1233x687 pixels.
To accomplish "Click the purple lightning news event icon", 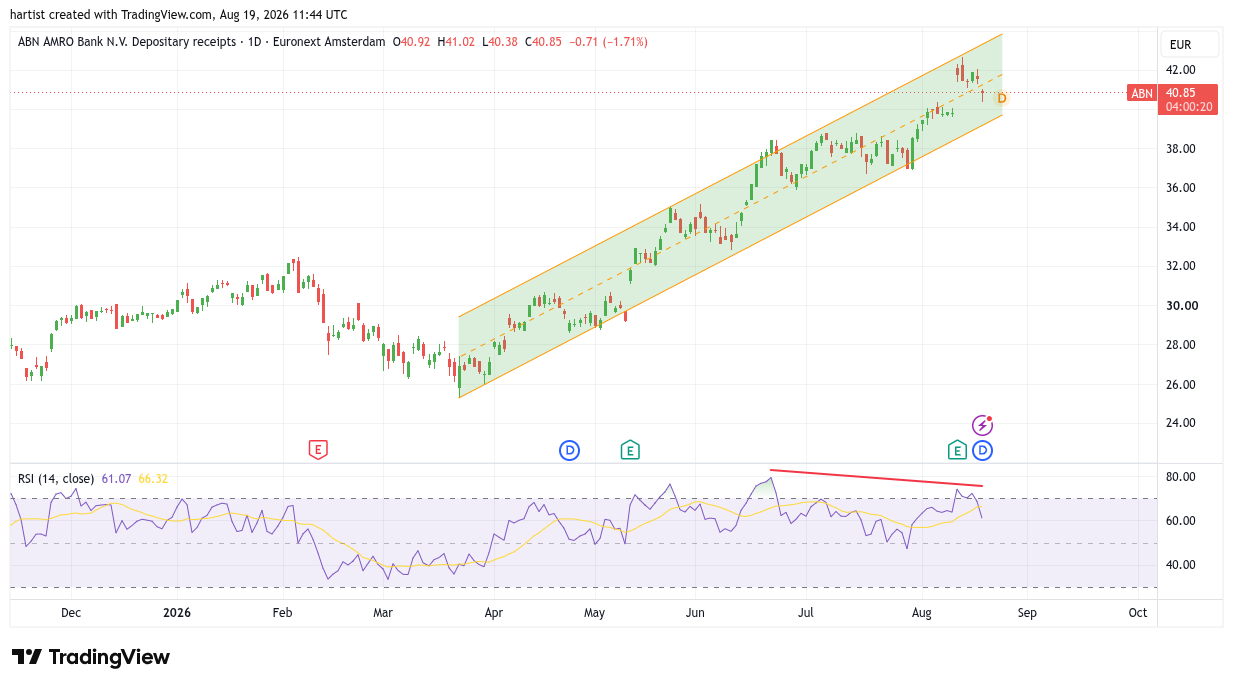I will pyautogui.click(x=983, y=425).
